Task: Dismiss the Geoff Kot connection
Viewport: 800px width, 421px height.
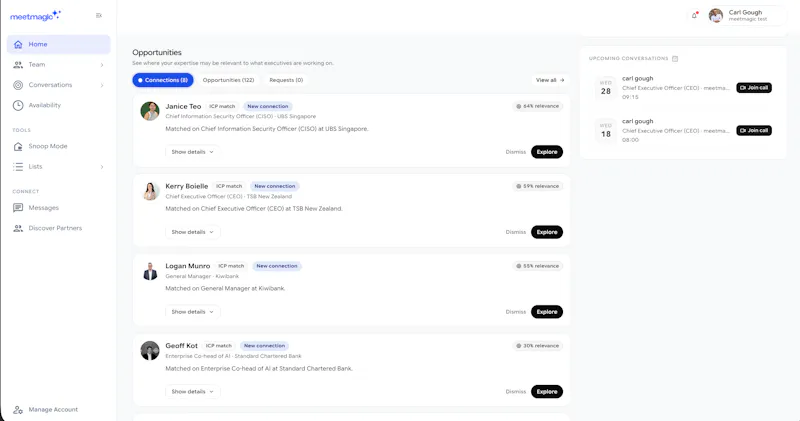Action: [515, 392]
